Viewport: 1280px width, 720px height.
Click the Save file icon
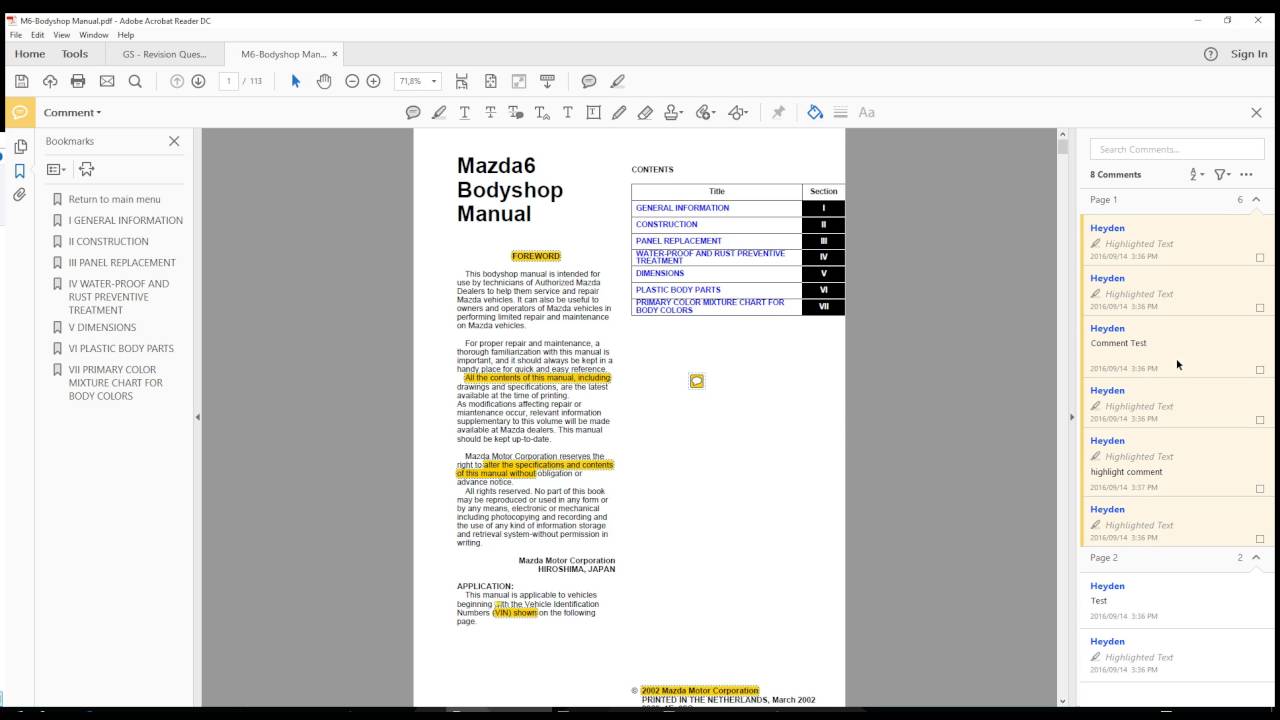point(22,81)
